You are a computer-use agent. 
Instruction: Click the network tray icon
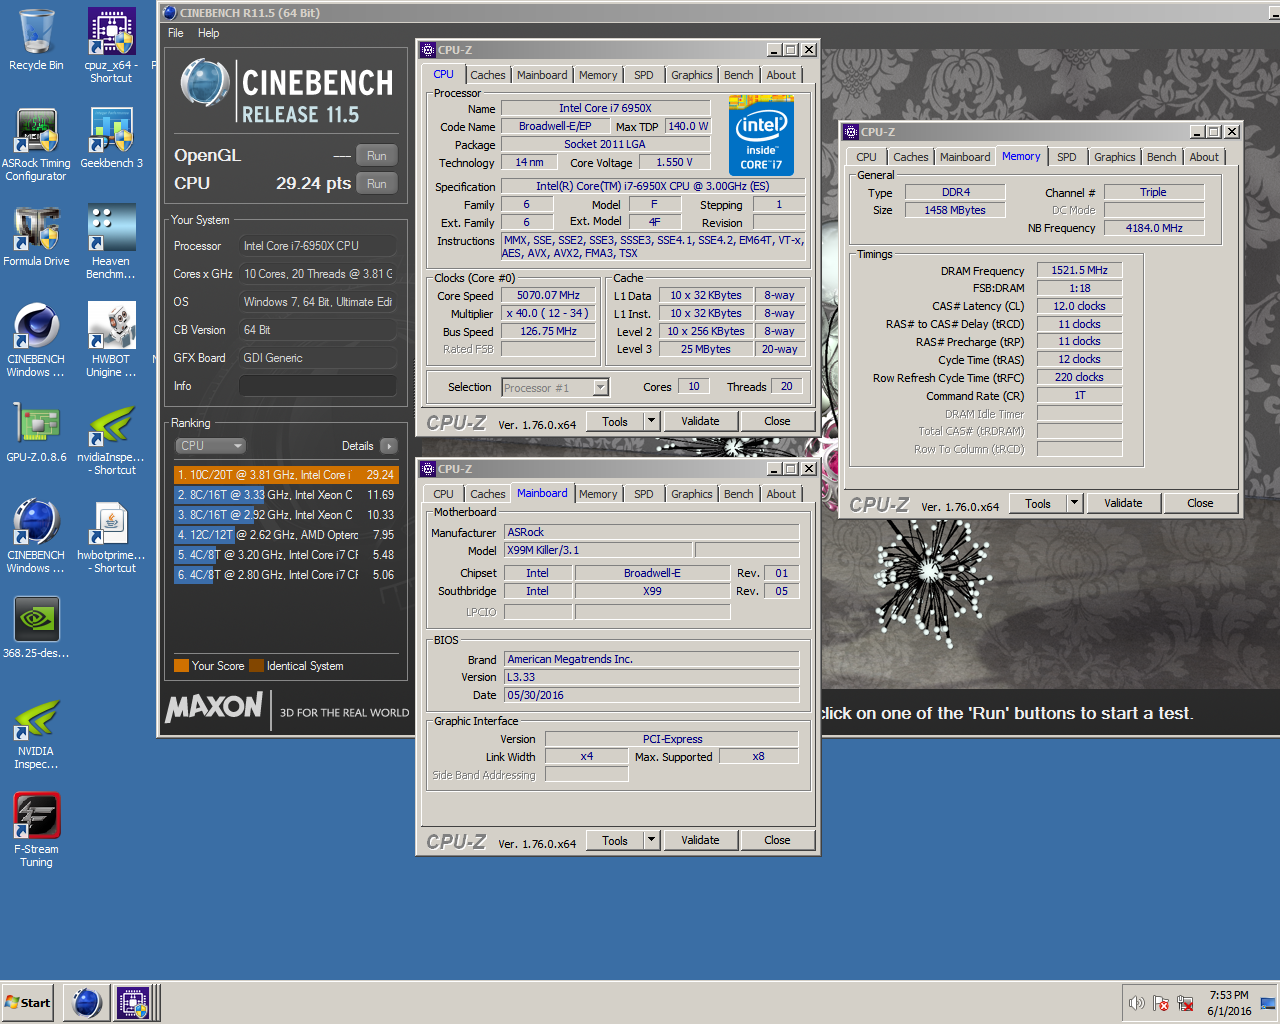pos(1185,1003)
